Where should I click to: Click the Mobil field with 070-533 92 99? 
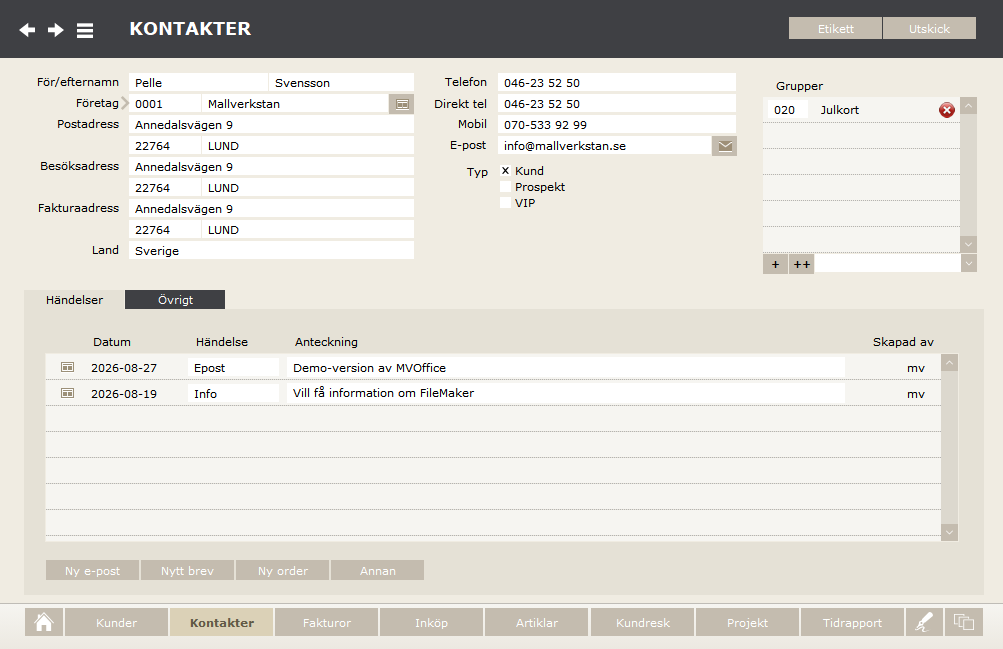pos(617,125)
